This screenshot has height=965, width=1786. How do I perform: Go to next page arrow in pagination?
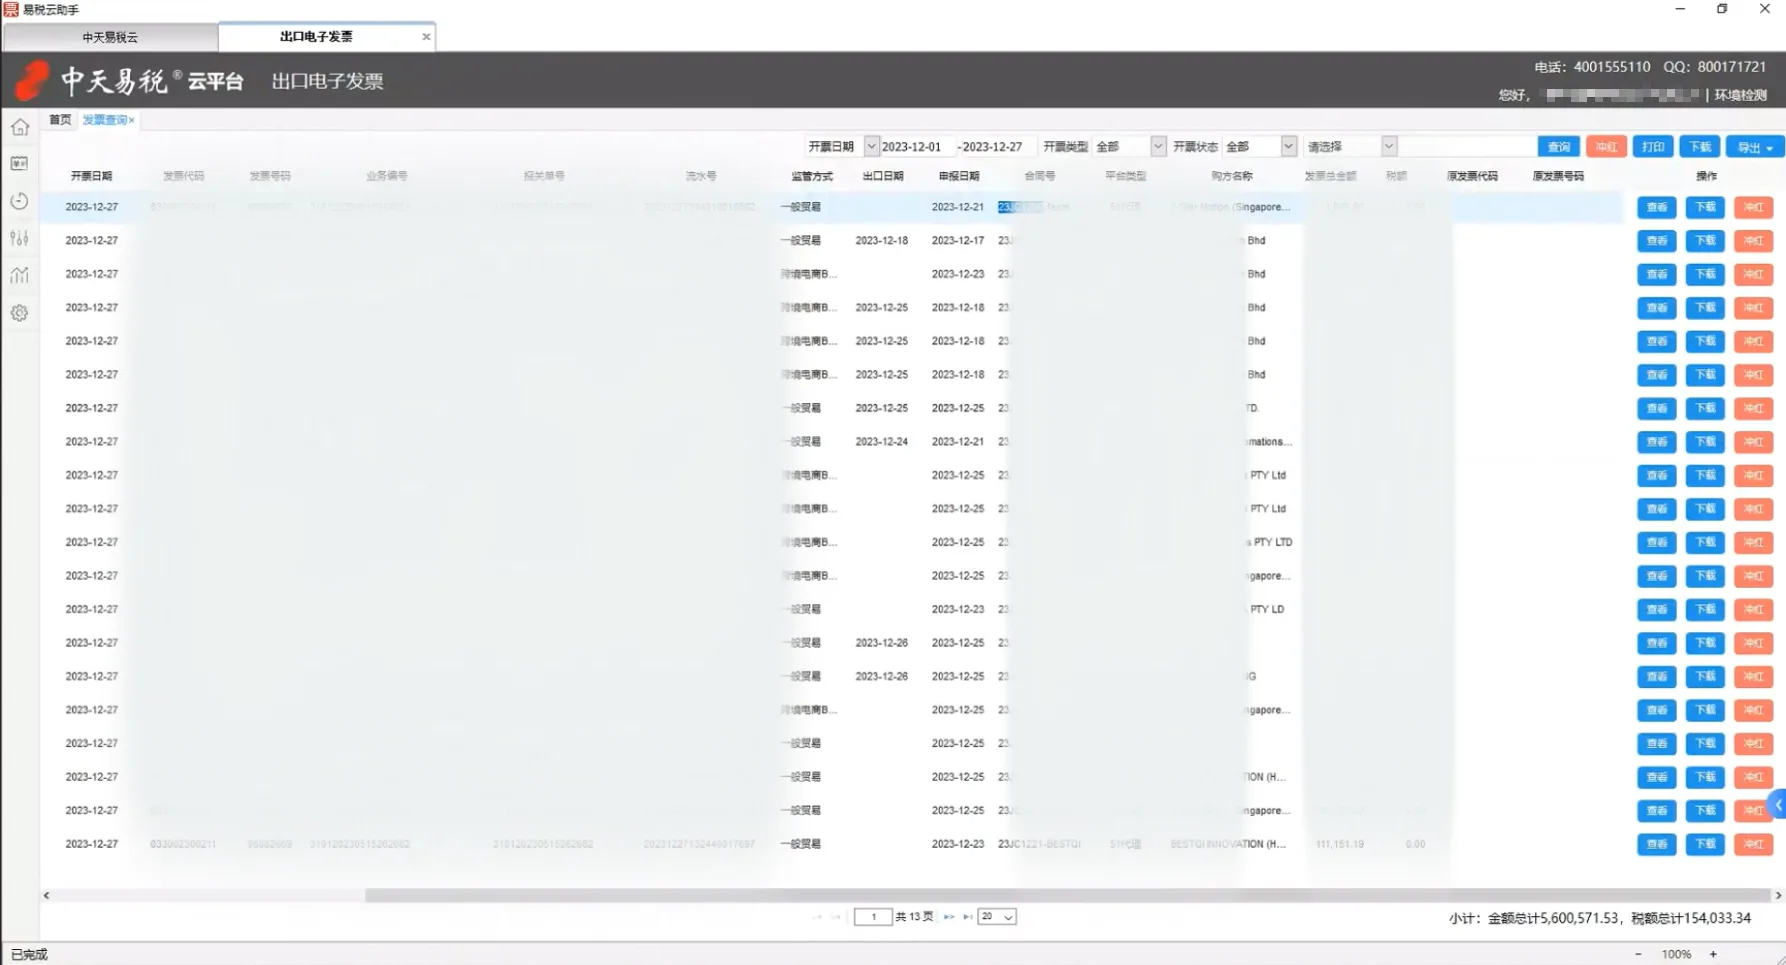(949, 917)
